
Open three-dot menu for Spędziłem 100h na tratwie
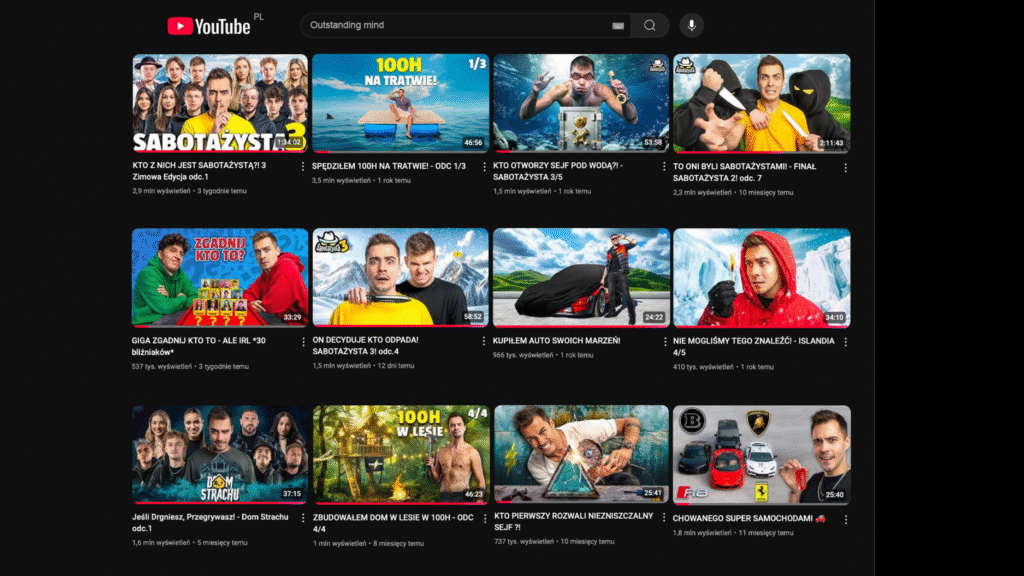[484, 167]
